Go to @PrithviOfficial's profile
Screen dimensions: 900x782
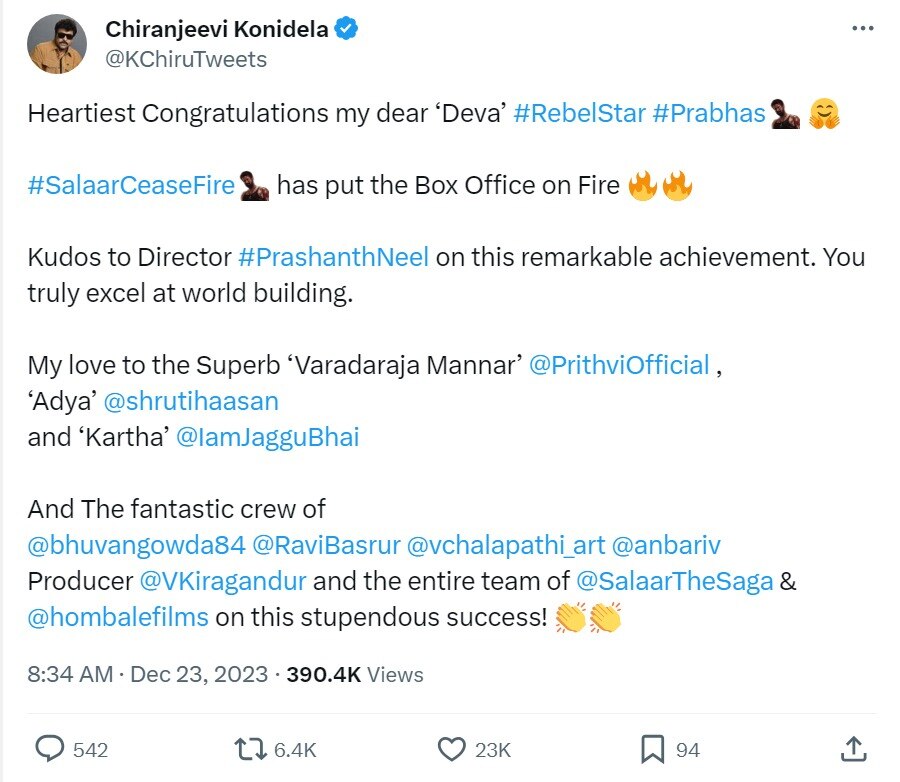click(x=618, y=365)
